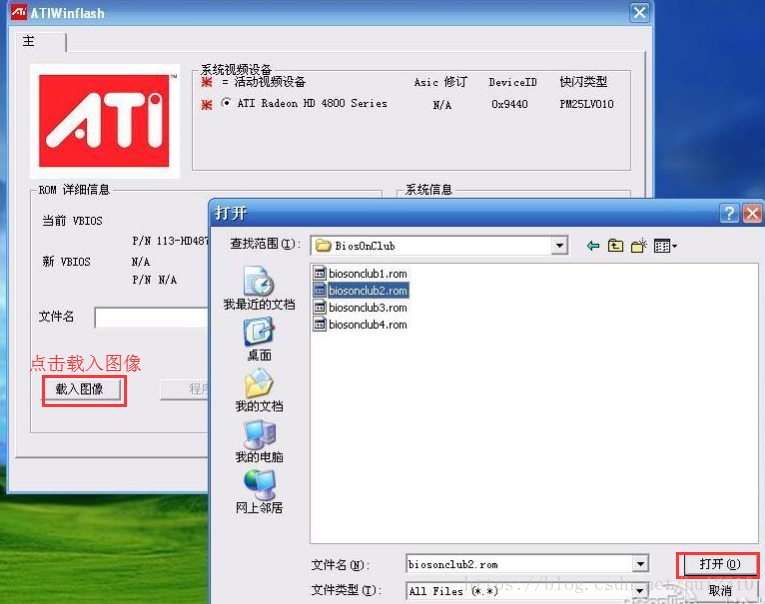Click the DeviceID value 0x9440
Viewport: 765px width, 604px height.
tap(509, 104)
